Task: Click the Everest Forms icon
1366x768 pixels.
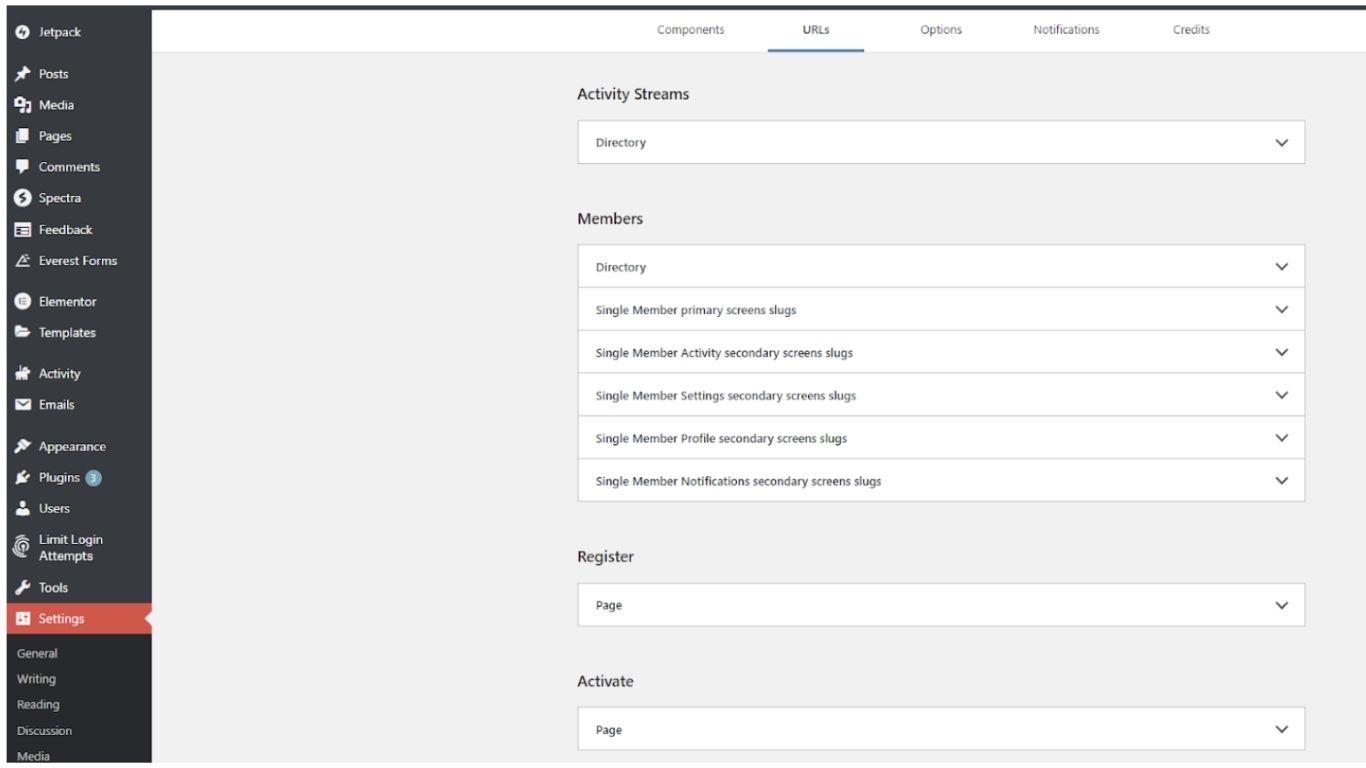Action: click(22, 261)
